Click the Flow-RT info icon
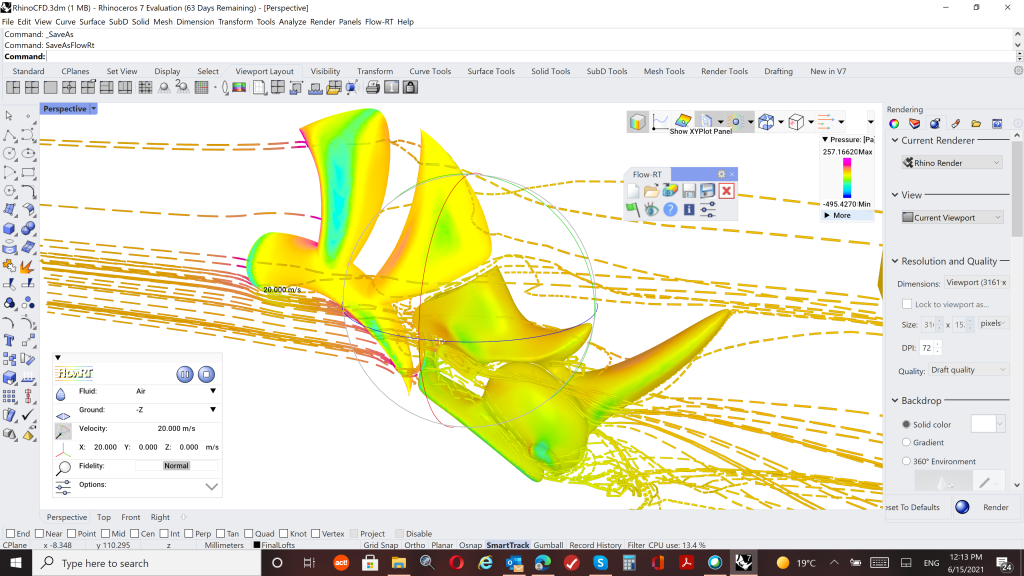This screenshot has width=1024, height=576. (690, 209)
